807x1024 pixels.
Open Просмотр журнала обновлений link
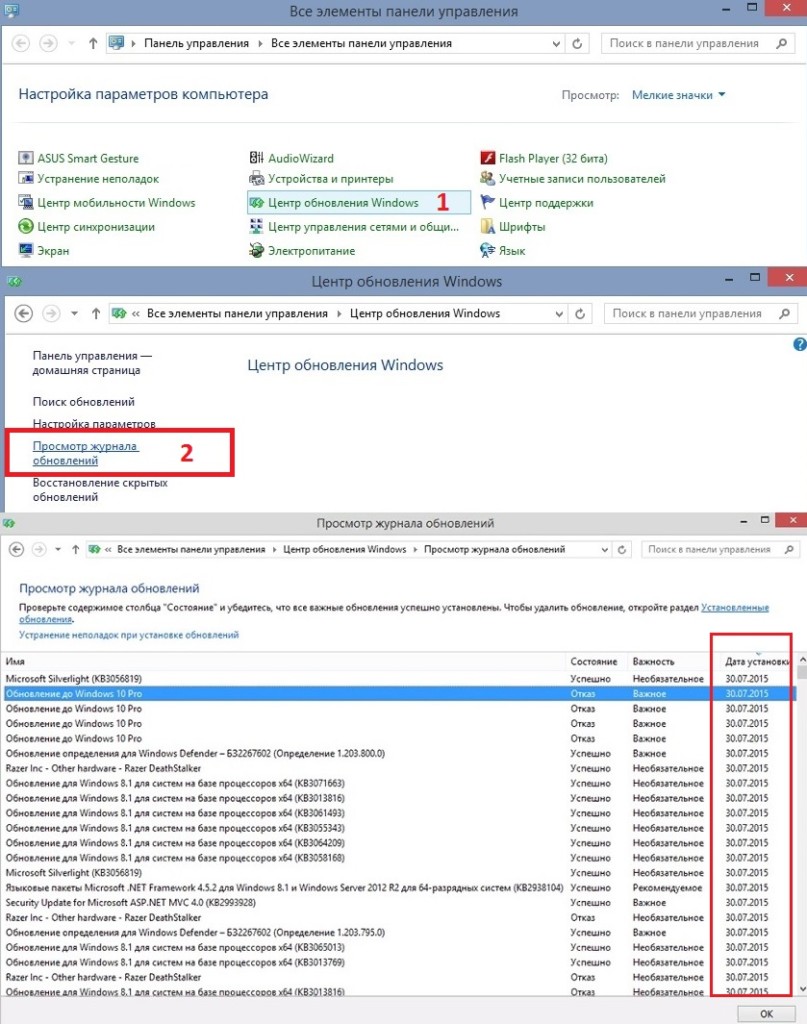click(x=85, y=453)
